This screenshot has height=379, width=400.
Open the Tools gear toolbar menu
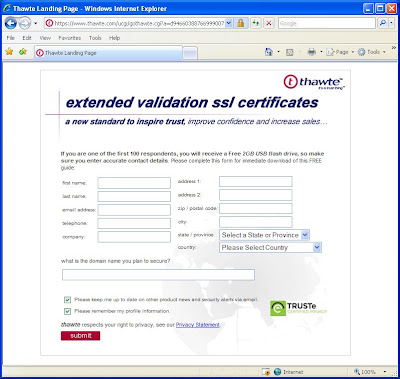point(372,52)
